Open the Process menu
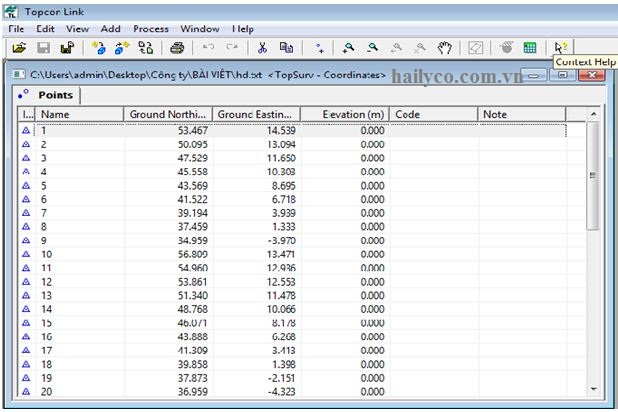The width and height of the screenshot is (618, 412). (x=151, y=29)
